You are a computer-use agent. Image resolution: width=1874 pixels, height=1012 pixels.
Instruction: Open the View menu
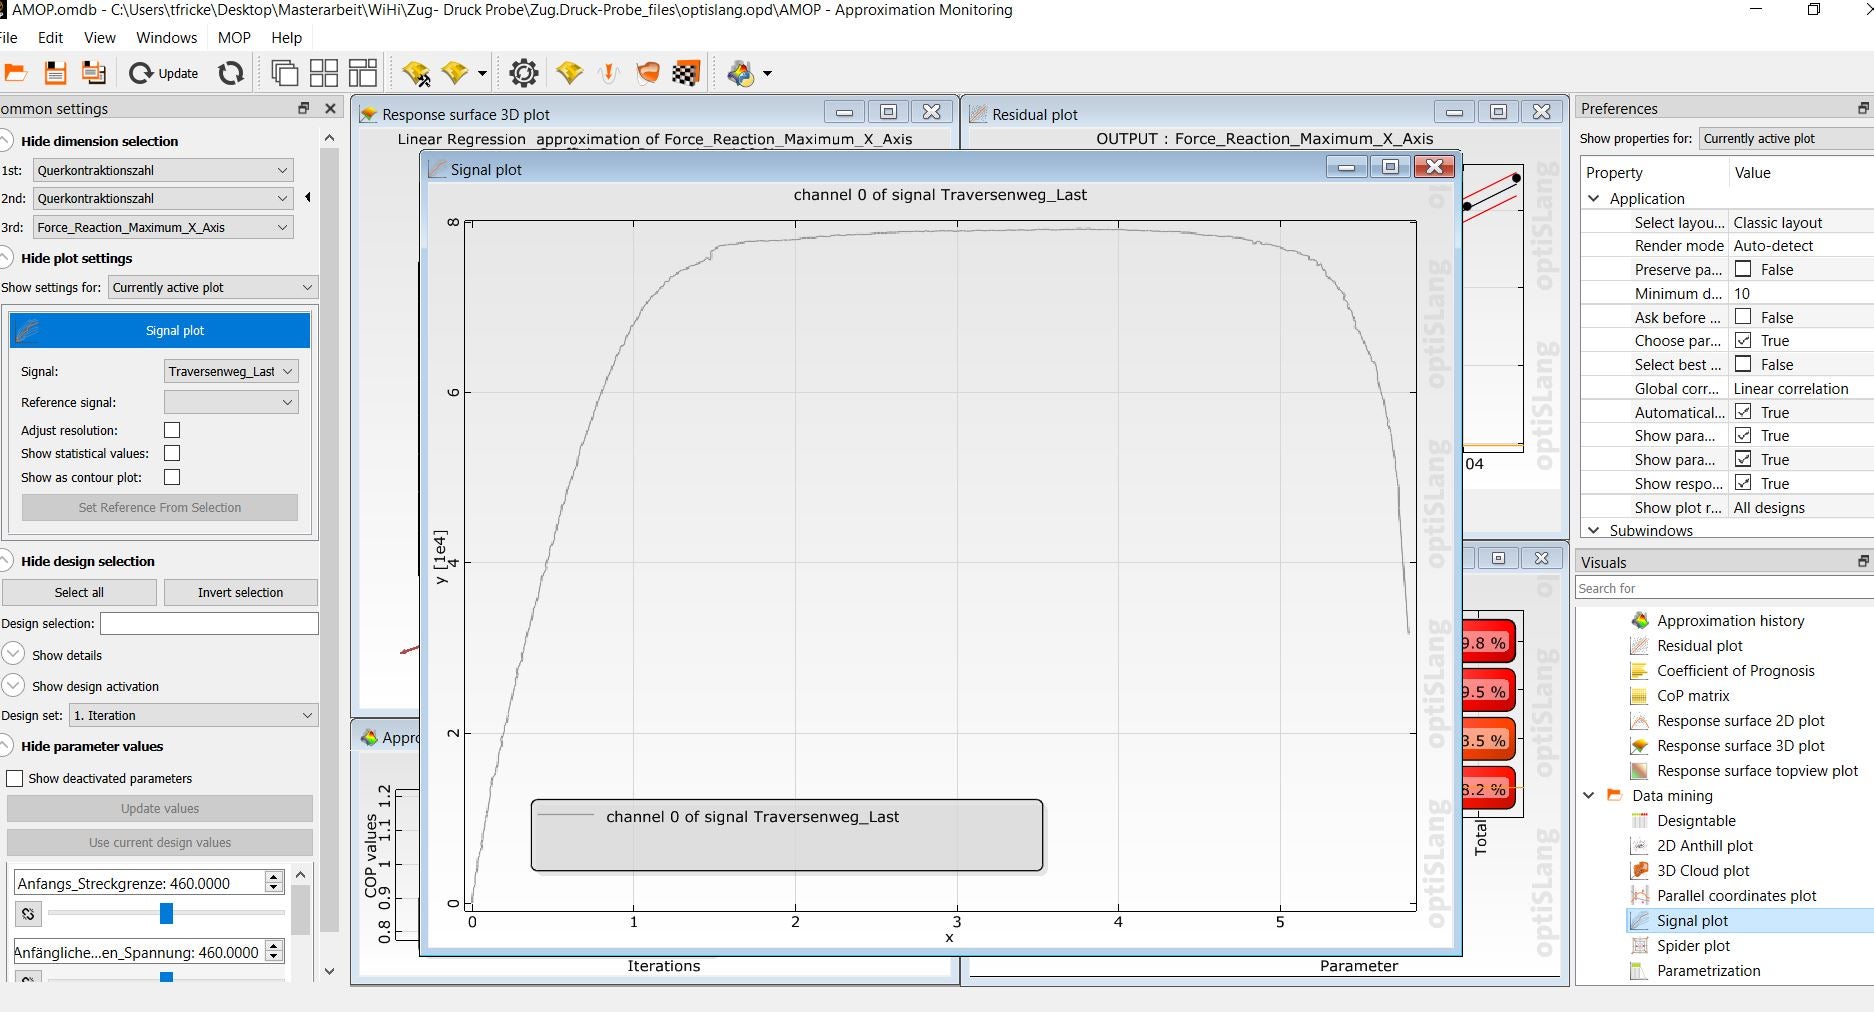click(x=100, y=38)
